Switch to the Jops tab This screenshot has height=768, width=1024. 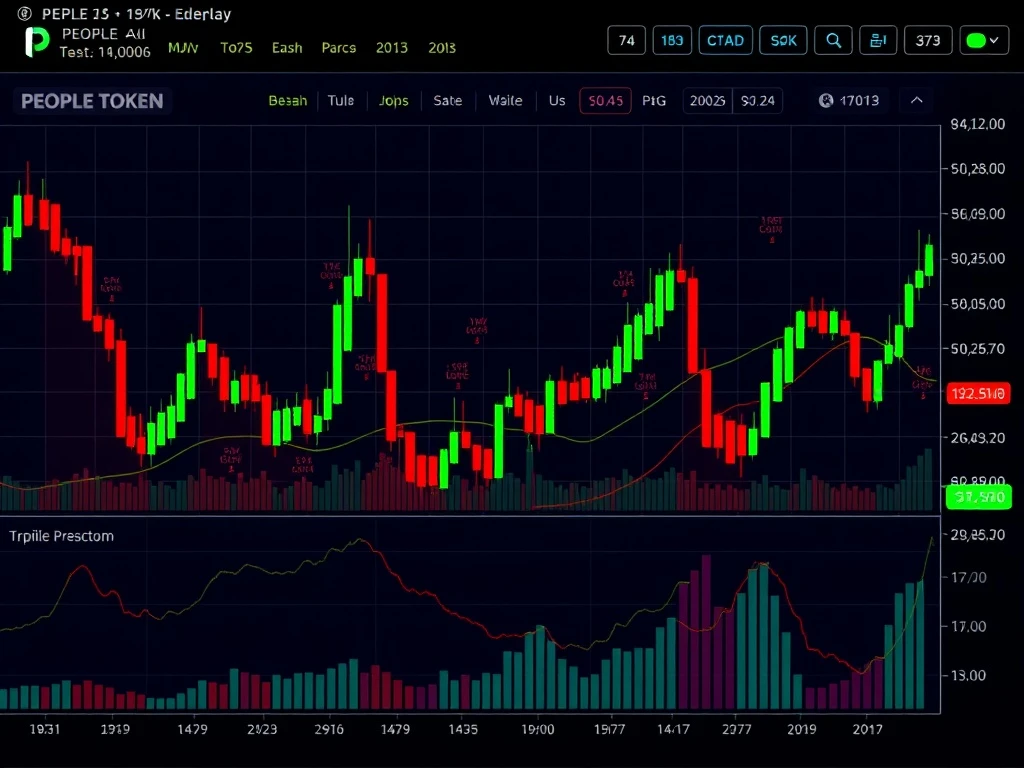(394, 101)
